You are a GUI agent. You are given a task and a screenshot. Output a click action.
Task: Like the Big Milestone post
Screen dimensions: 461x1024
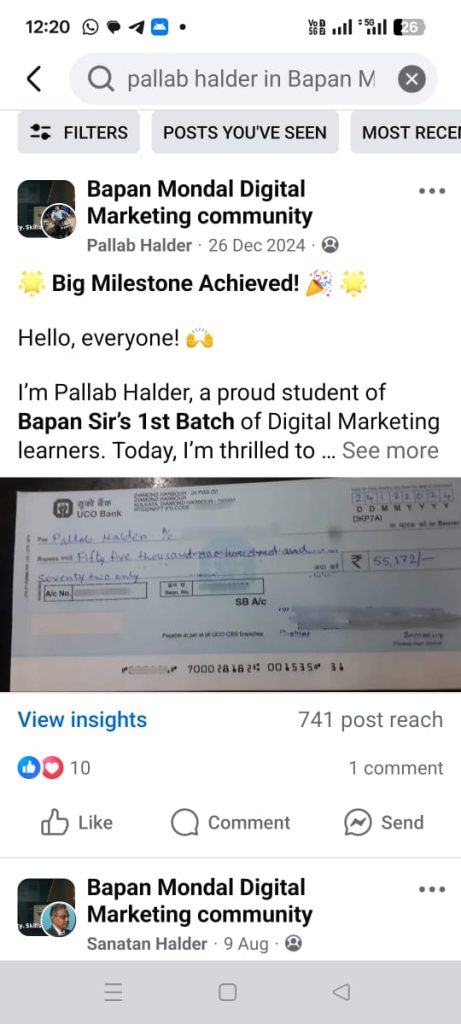(x=76, y=823)
